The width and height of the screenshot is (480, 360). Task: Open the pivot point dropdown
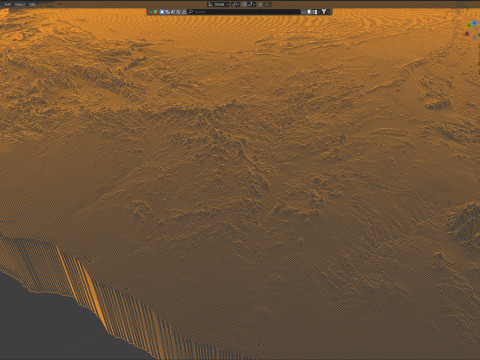pos(236,4)
